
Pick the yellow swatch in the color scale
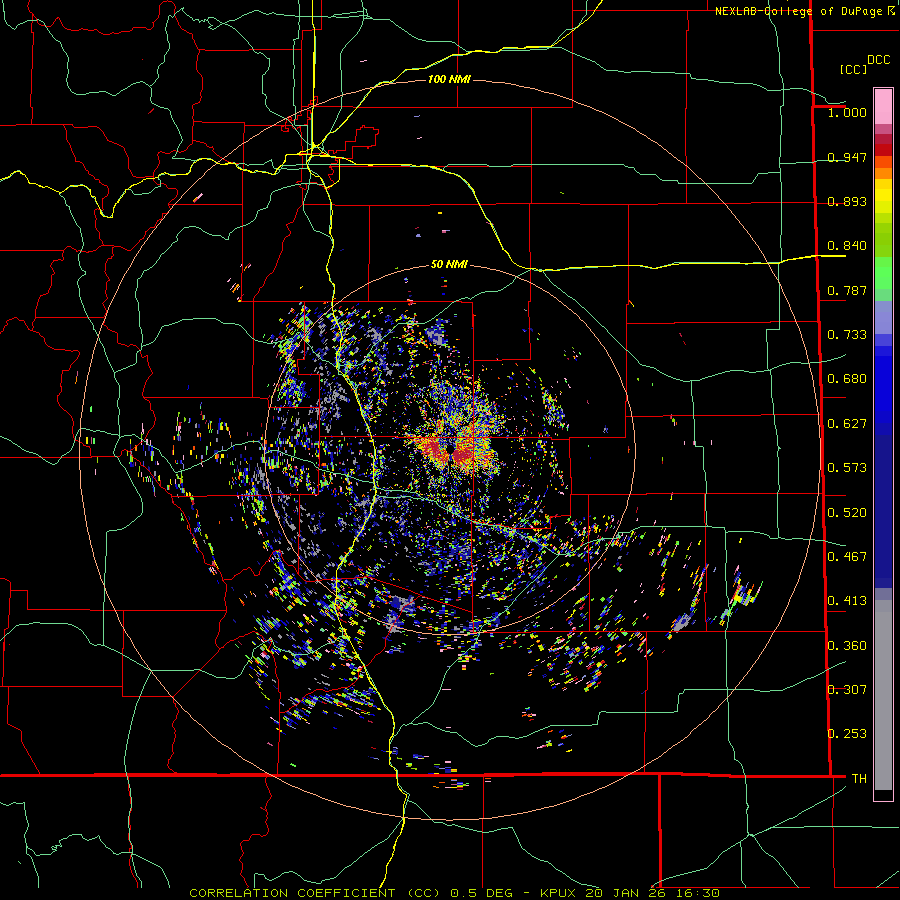883,196
